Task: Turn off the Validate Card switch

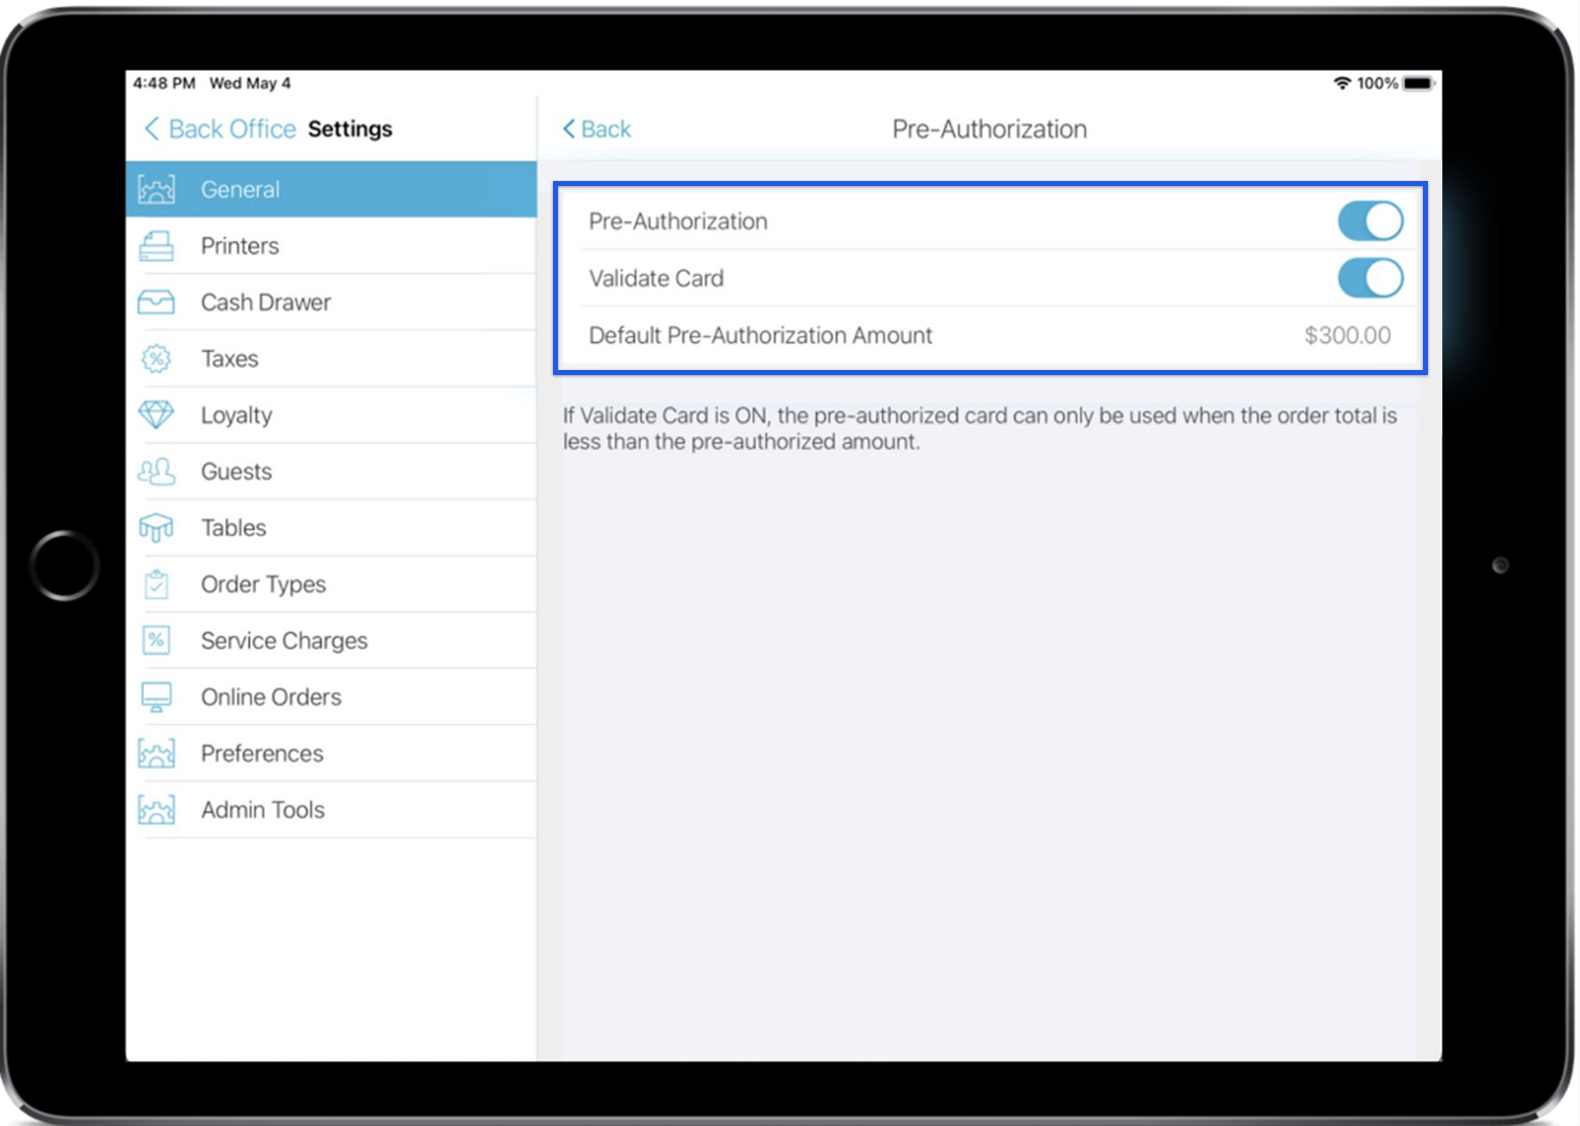Action: [x=1369, y=278]
